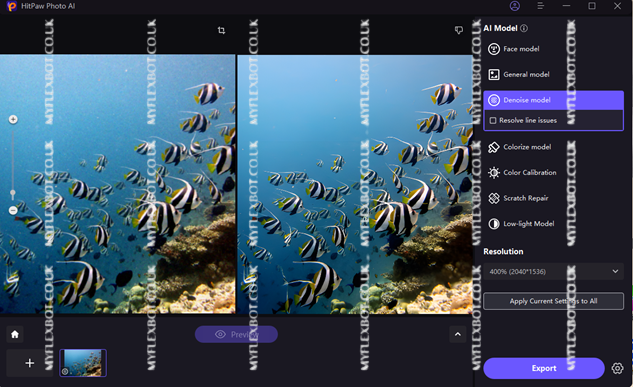Click Apply Current Settings to All
The width and height of the screenshot is (633, 387).
click(553, 301)
